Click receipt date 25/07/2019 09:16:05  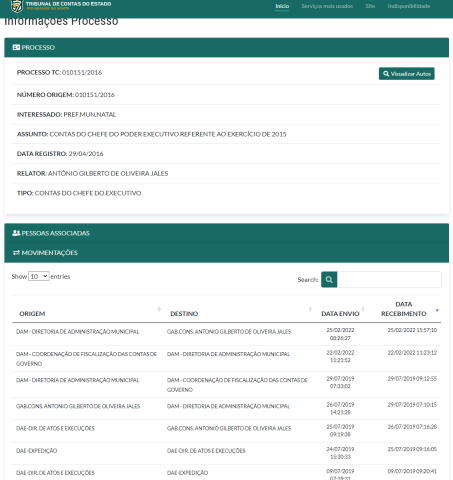[x=412, y=449]
